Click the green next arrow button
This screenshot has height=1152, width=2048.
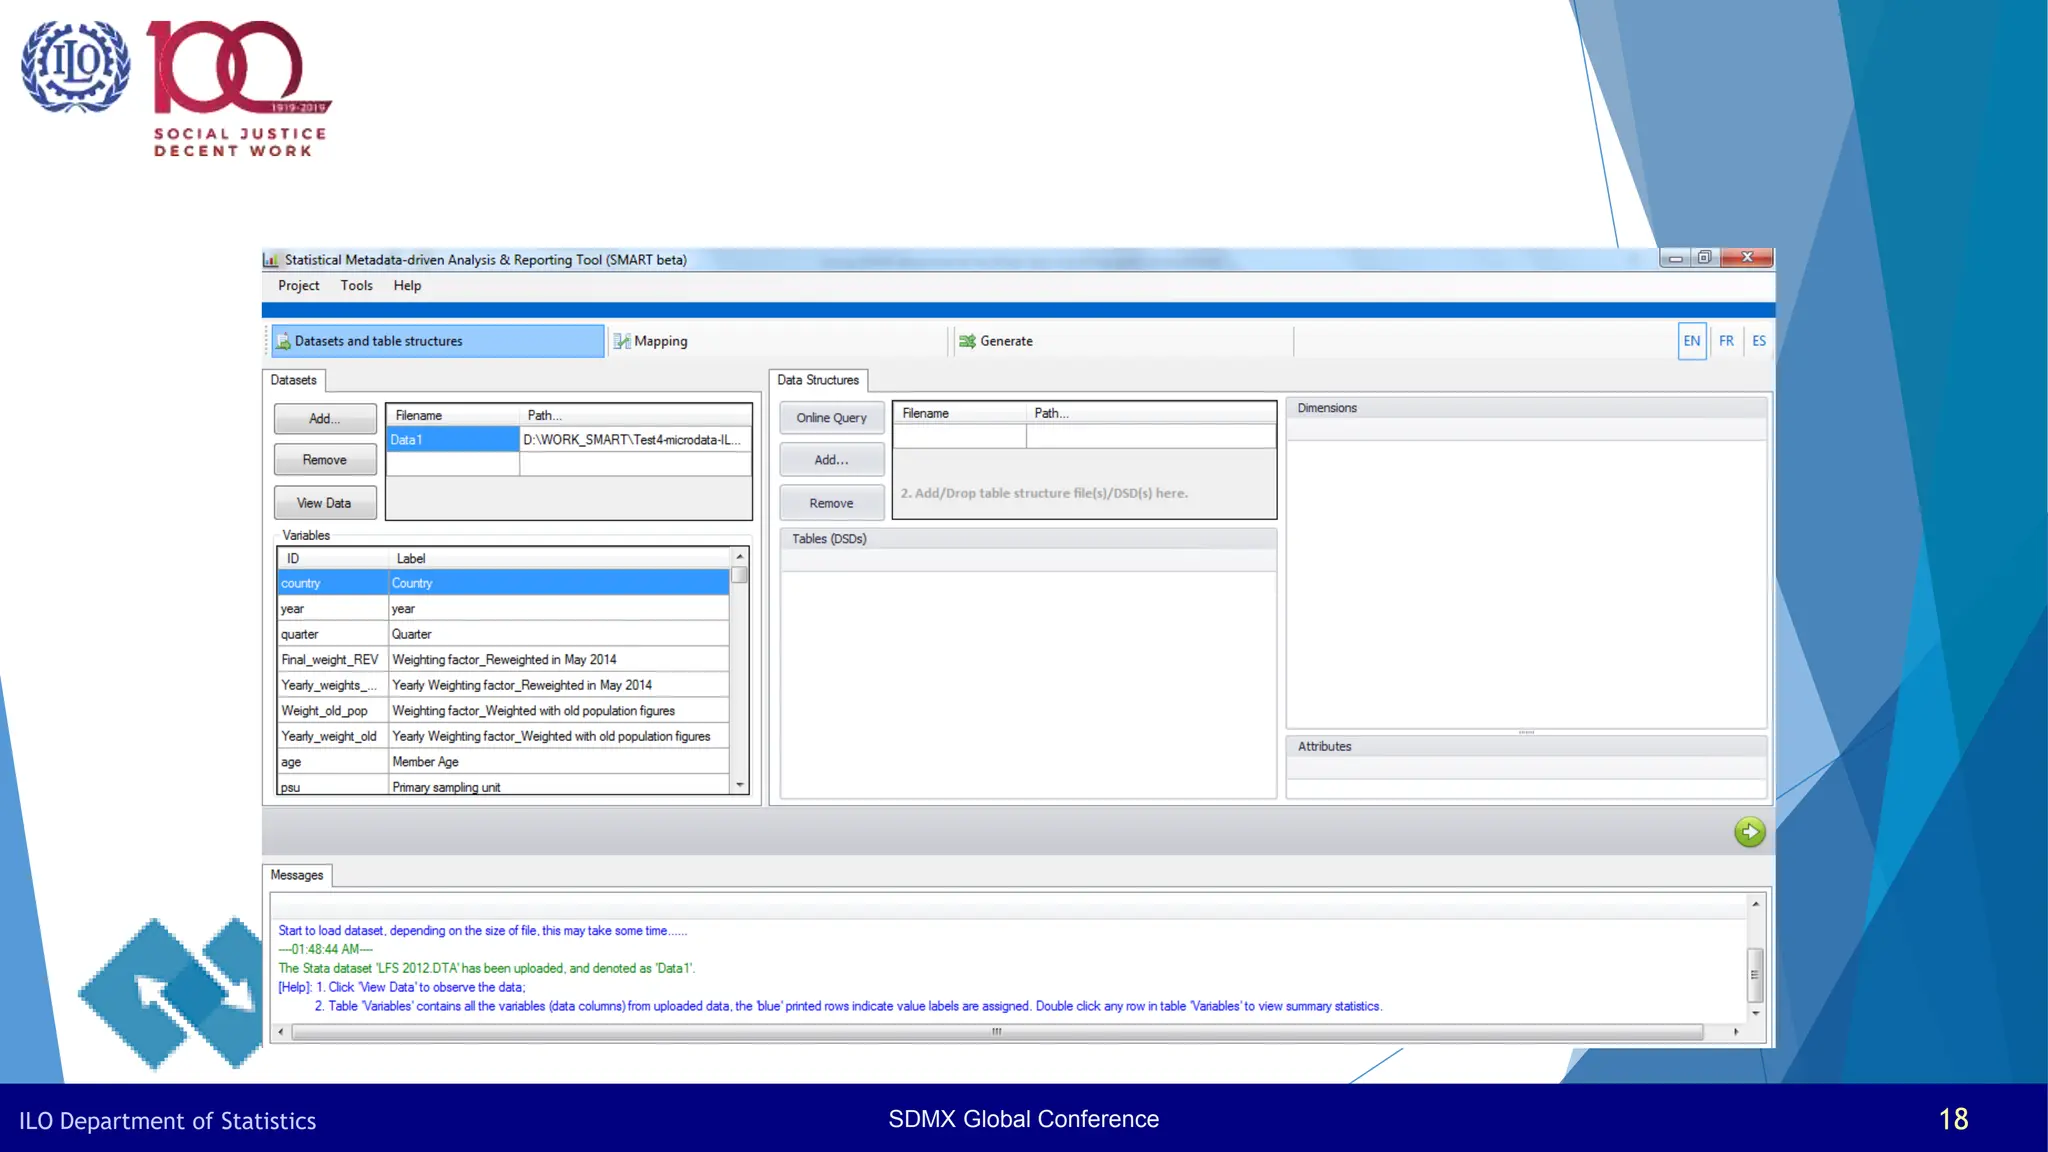pos(1749,831)
